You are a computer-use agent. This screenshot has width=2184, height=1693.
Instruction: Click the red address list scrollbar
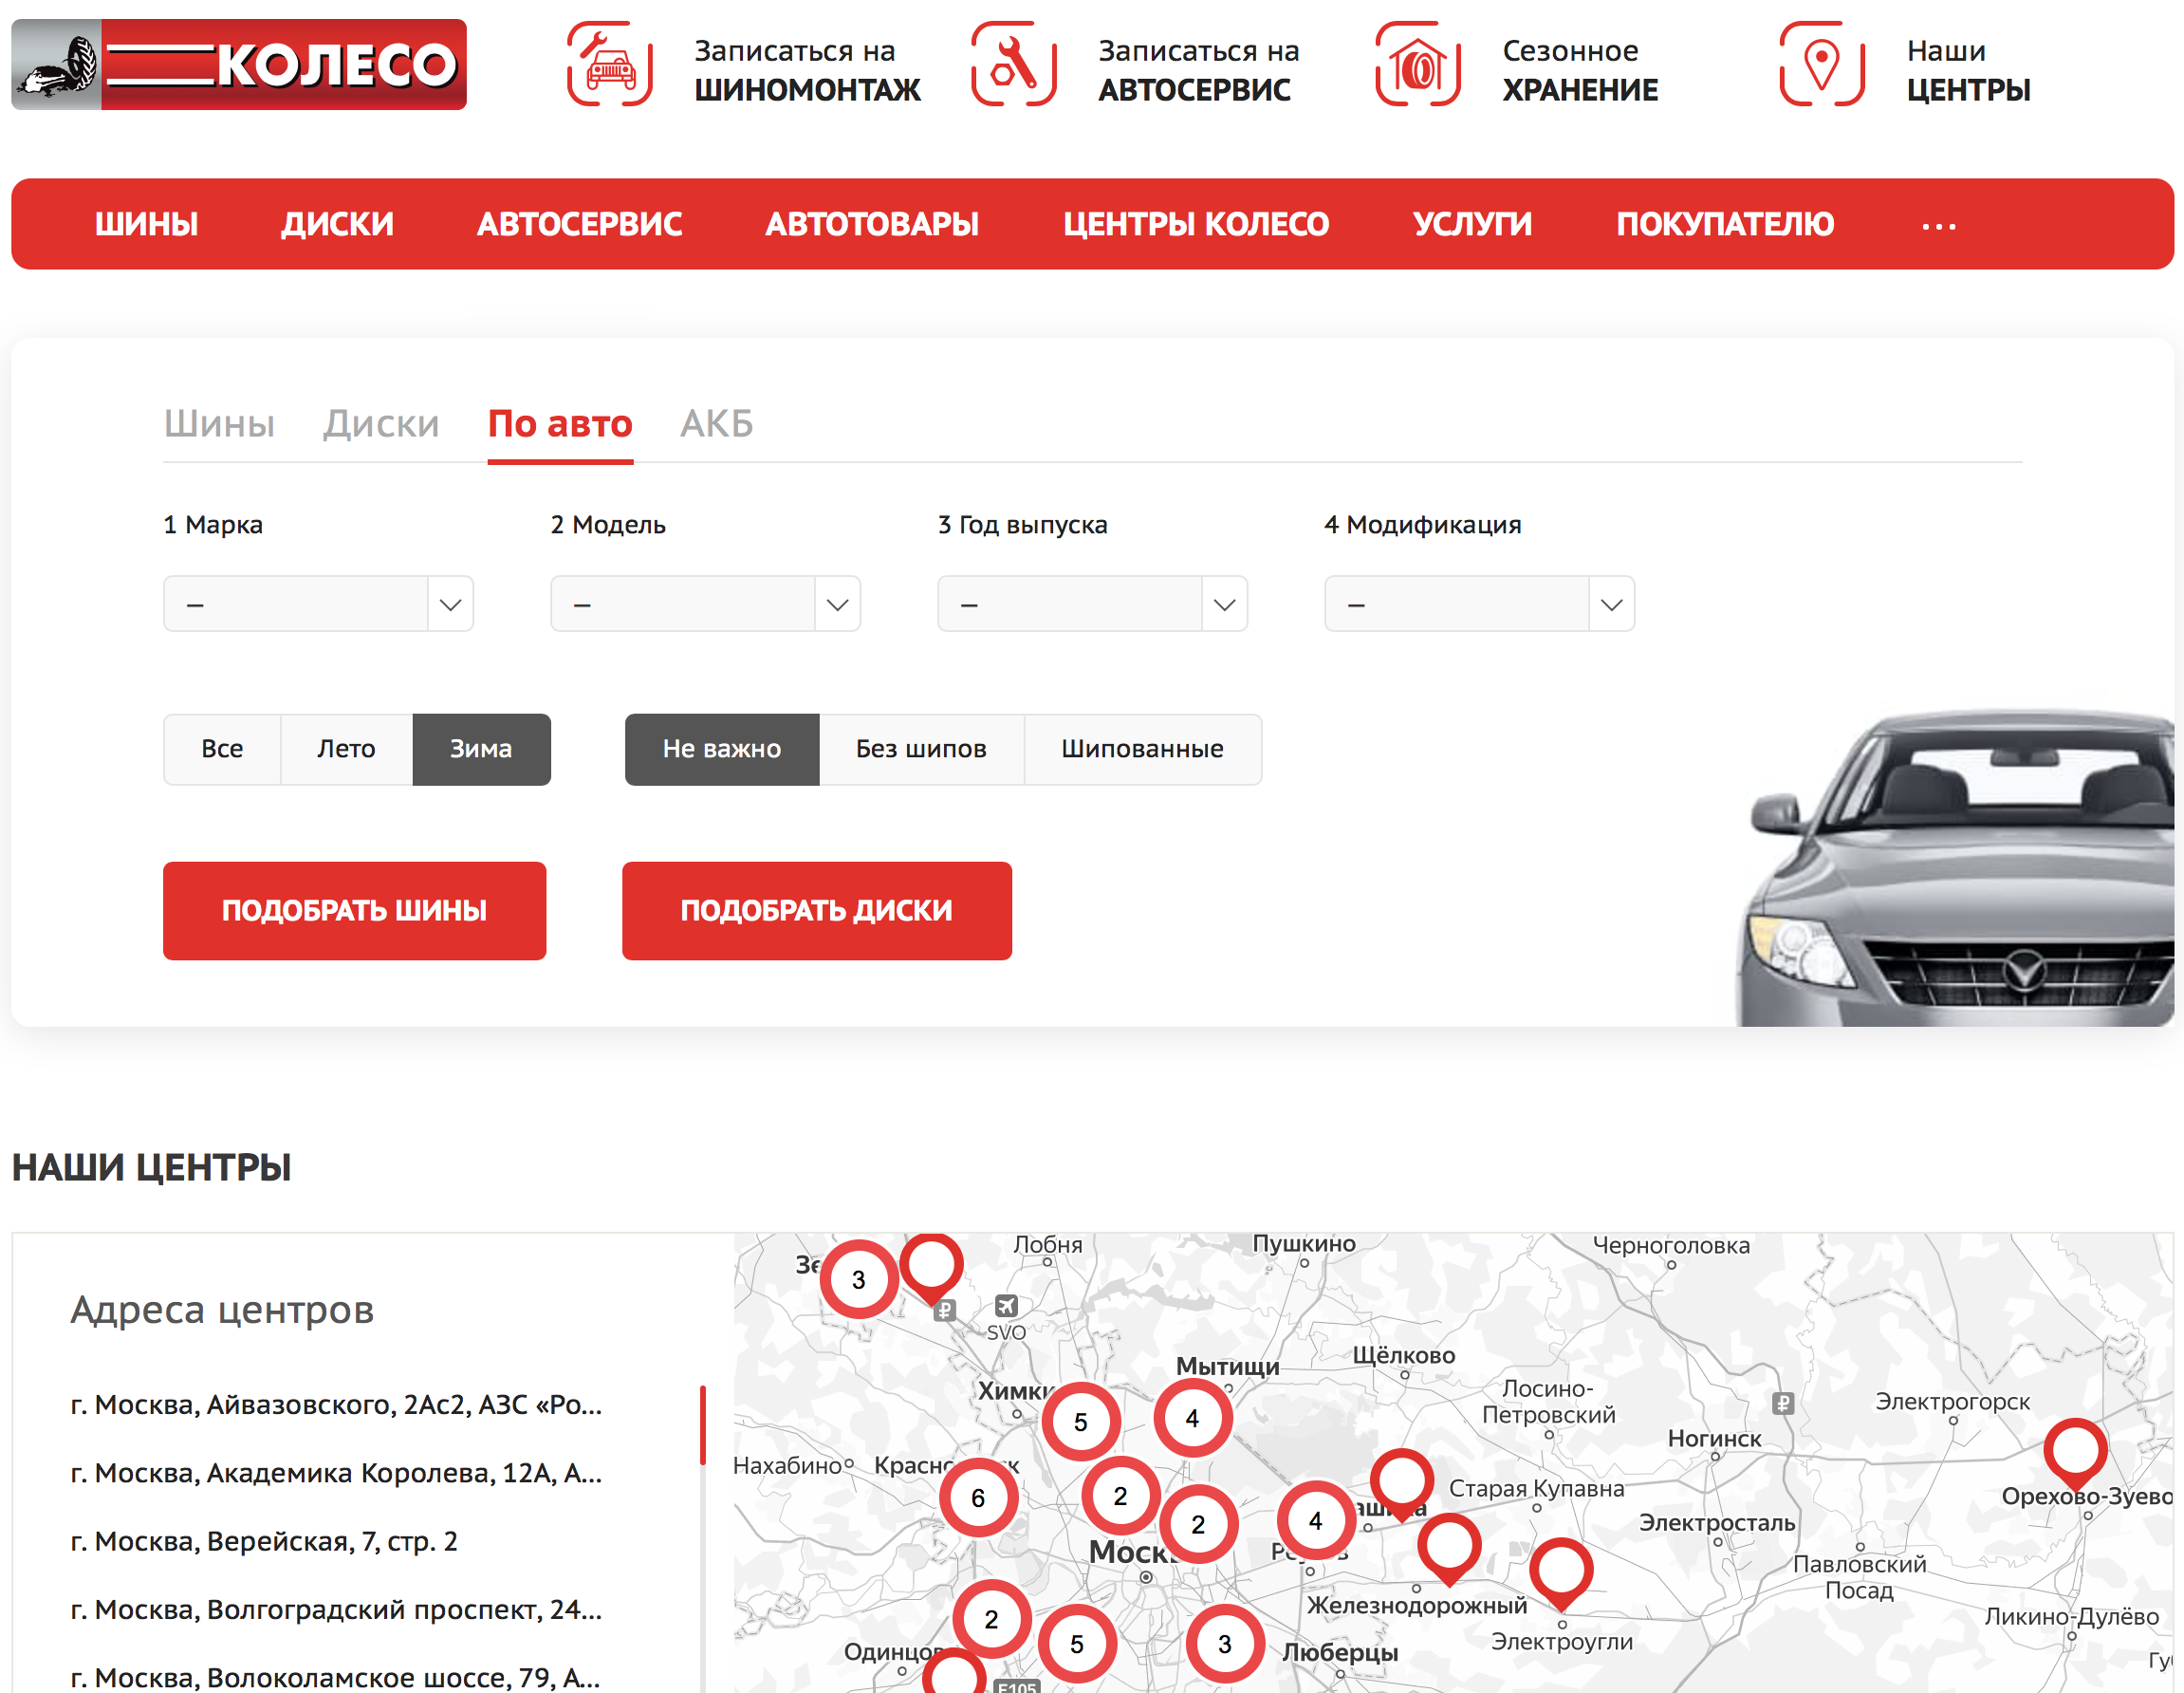(x=703, y=1424)
